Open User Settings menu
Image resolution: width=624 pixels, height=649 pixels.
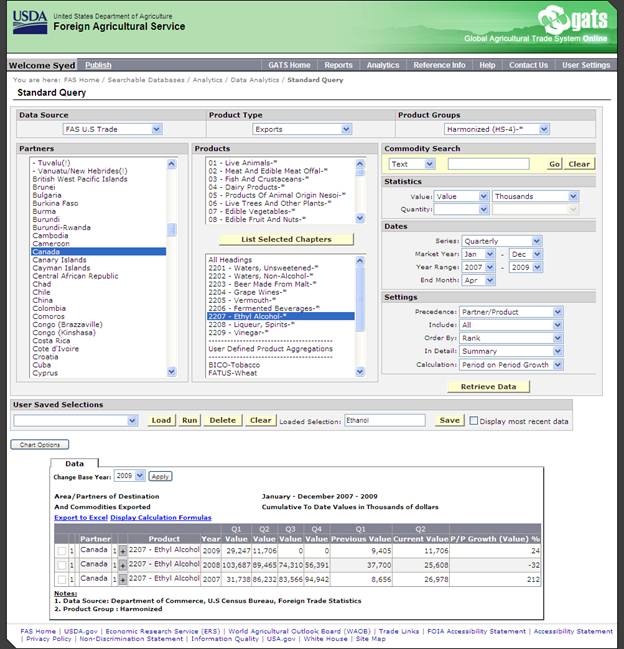[586, 65]
